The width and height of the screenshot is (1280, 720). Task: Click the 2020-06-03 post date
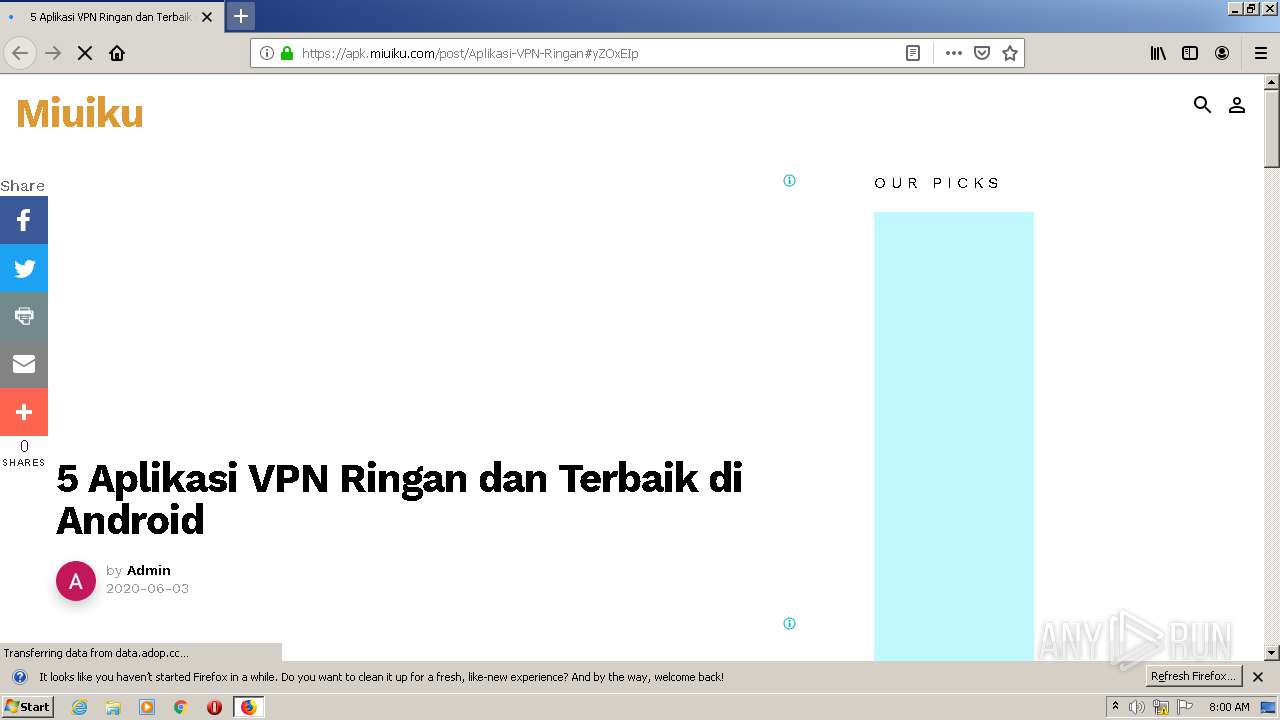(x=147, y=588)
